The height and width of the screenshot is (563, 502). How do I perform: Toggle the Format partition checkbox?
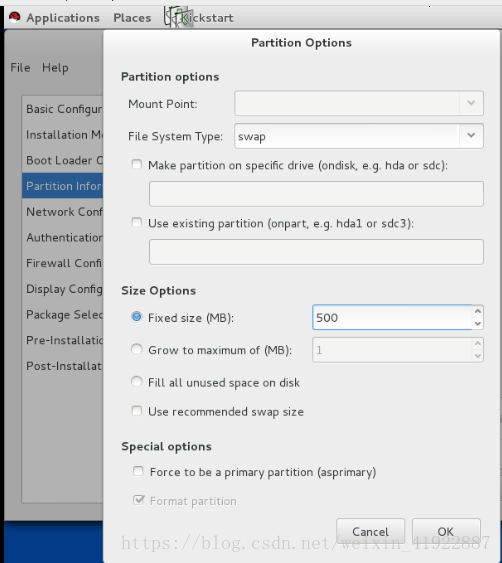[x=139, y=500]
